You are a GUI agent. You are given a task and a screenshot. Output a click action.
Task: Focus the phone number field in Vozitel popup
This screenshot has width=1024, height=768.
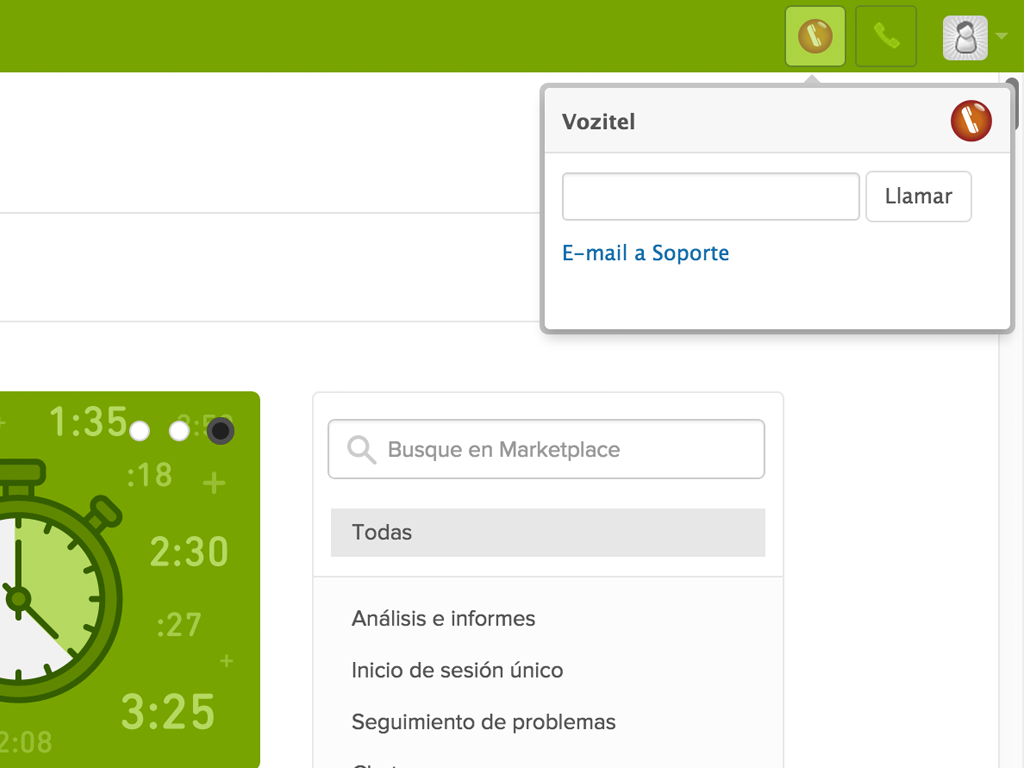(710, 196)
